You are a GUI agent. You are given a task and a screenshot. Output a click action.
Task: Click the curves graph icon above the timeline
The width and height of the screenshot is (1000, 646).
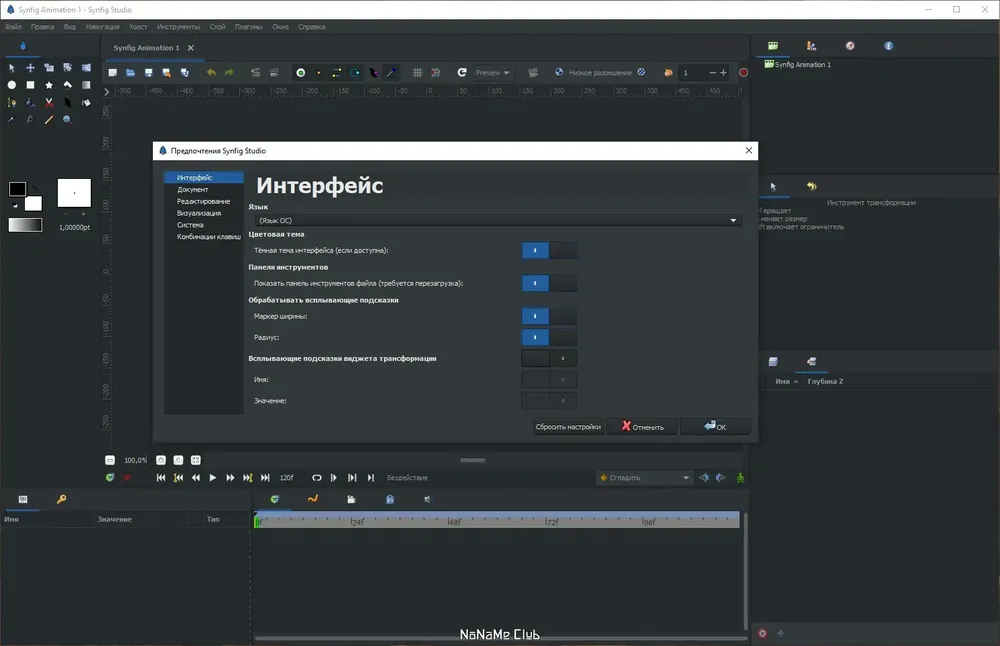pos(312,499)
